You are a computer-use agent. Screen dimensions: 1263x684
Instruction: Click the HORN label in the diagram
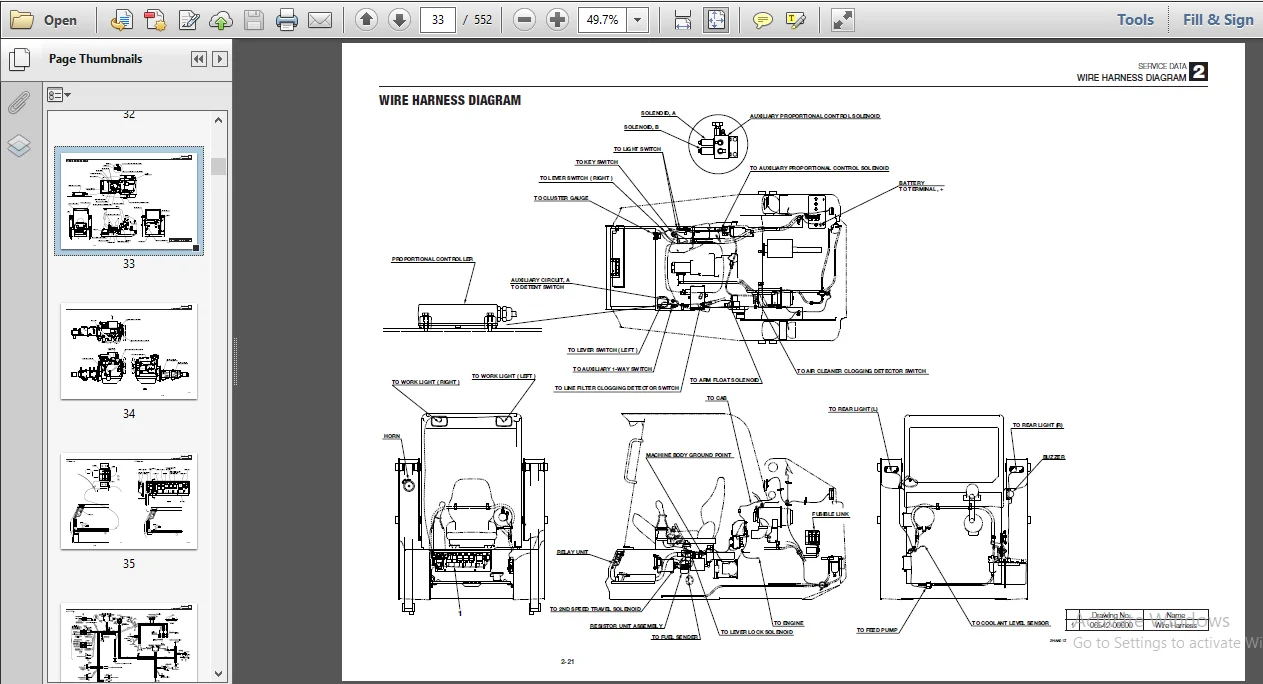(x=392, y=436)
